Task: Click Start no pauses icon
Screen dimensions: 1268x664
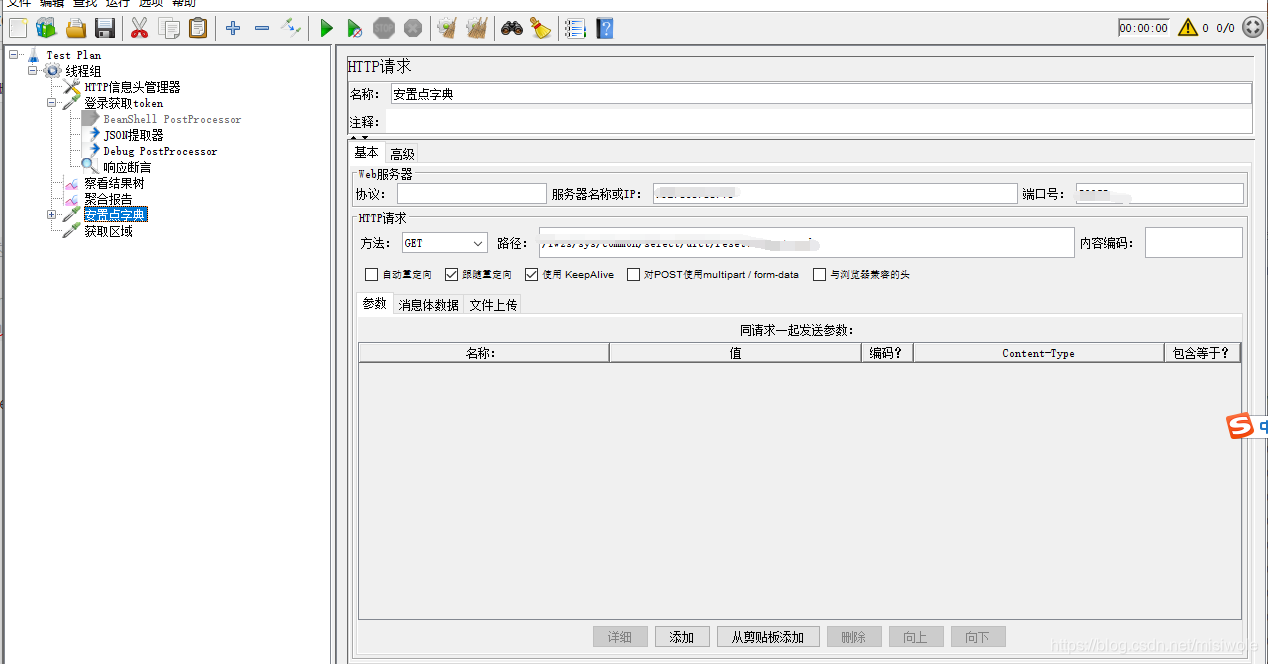Action: tap(355, 28)
